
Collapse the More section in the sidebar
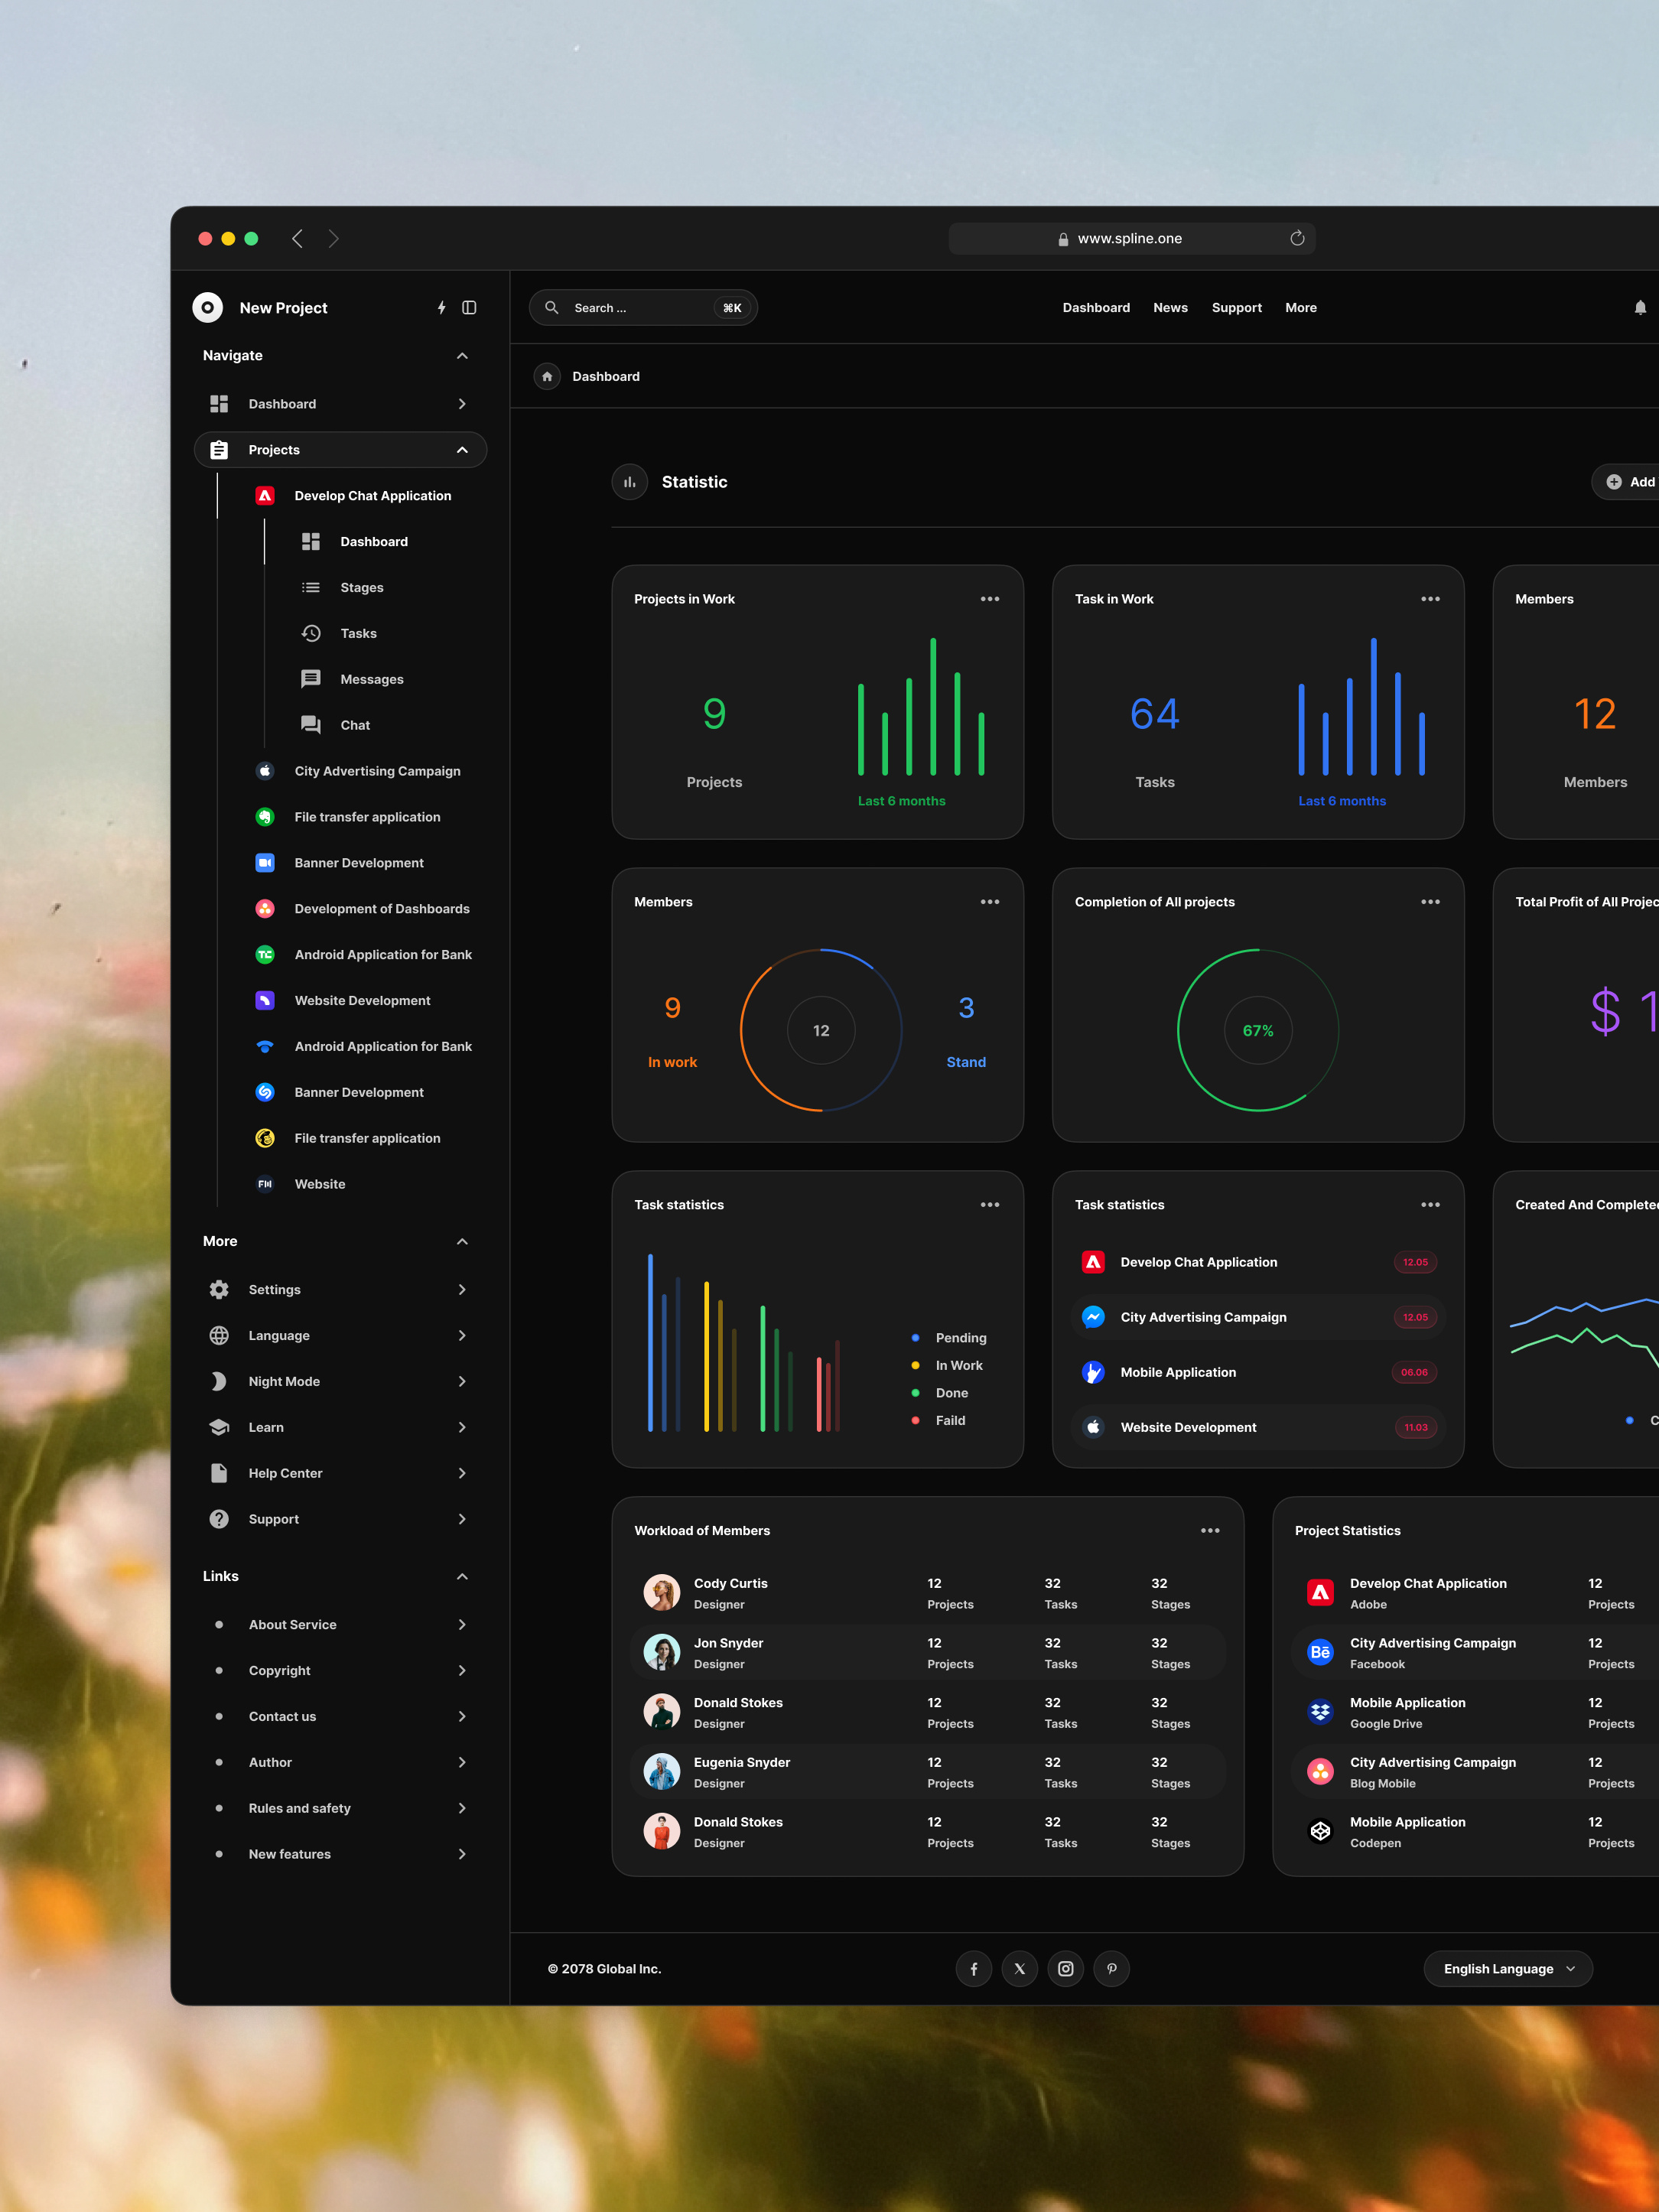[462, 1242]
